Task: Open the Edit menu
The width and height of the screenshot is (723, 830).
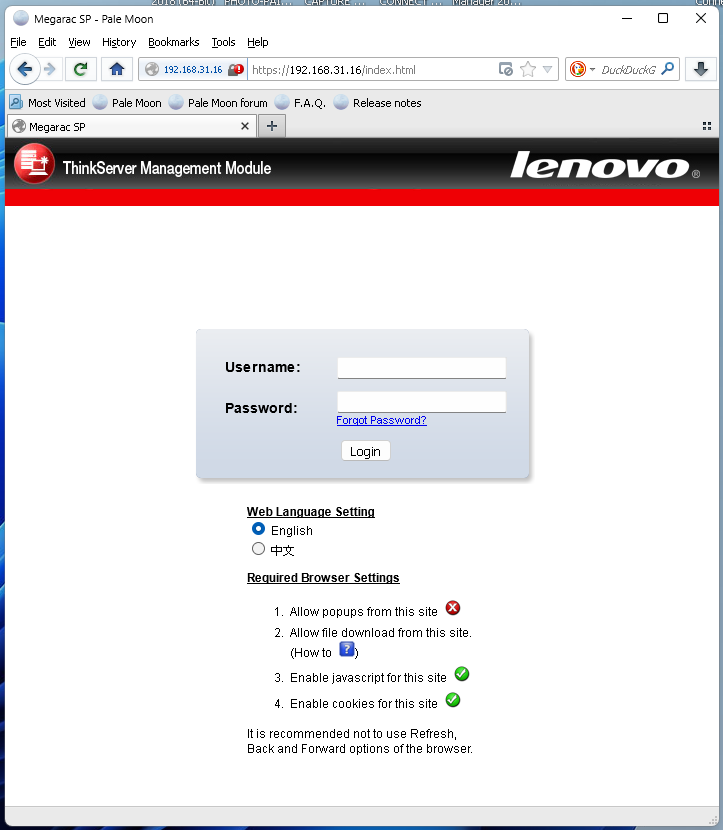Action: tap(47, 42)
